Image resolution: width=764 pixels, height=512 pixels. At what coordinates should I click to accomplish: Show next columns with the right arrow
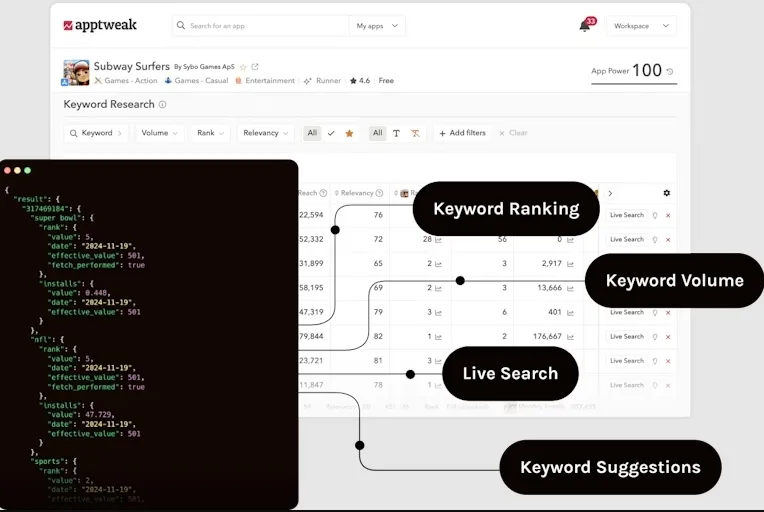pyautogui.click(x=610, y=193)
